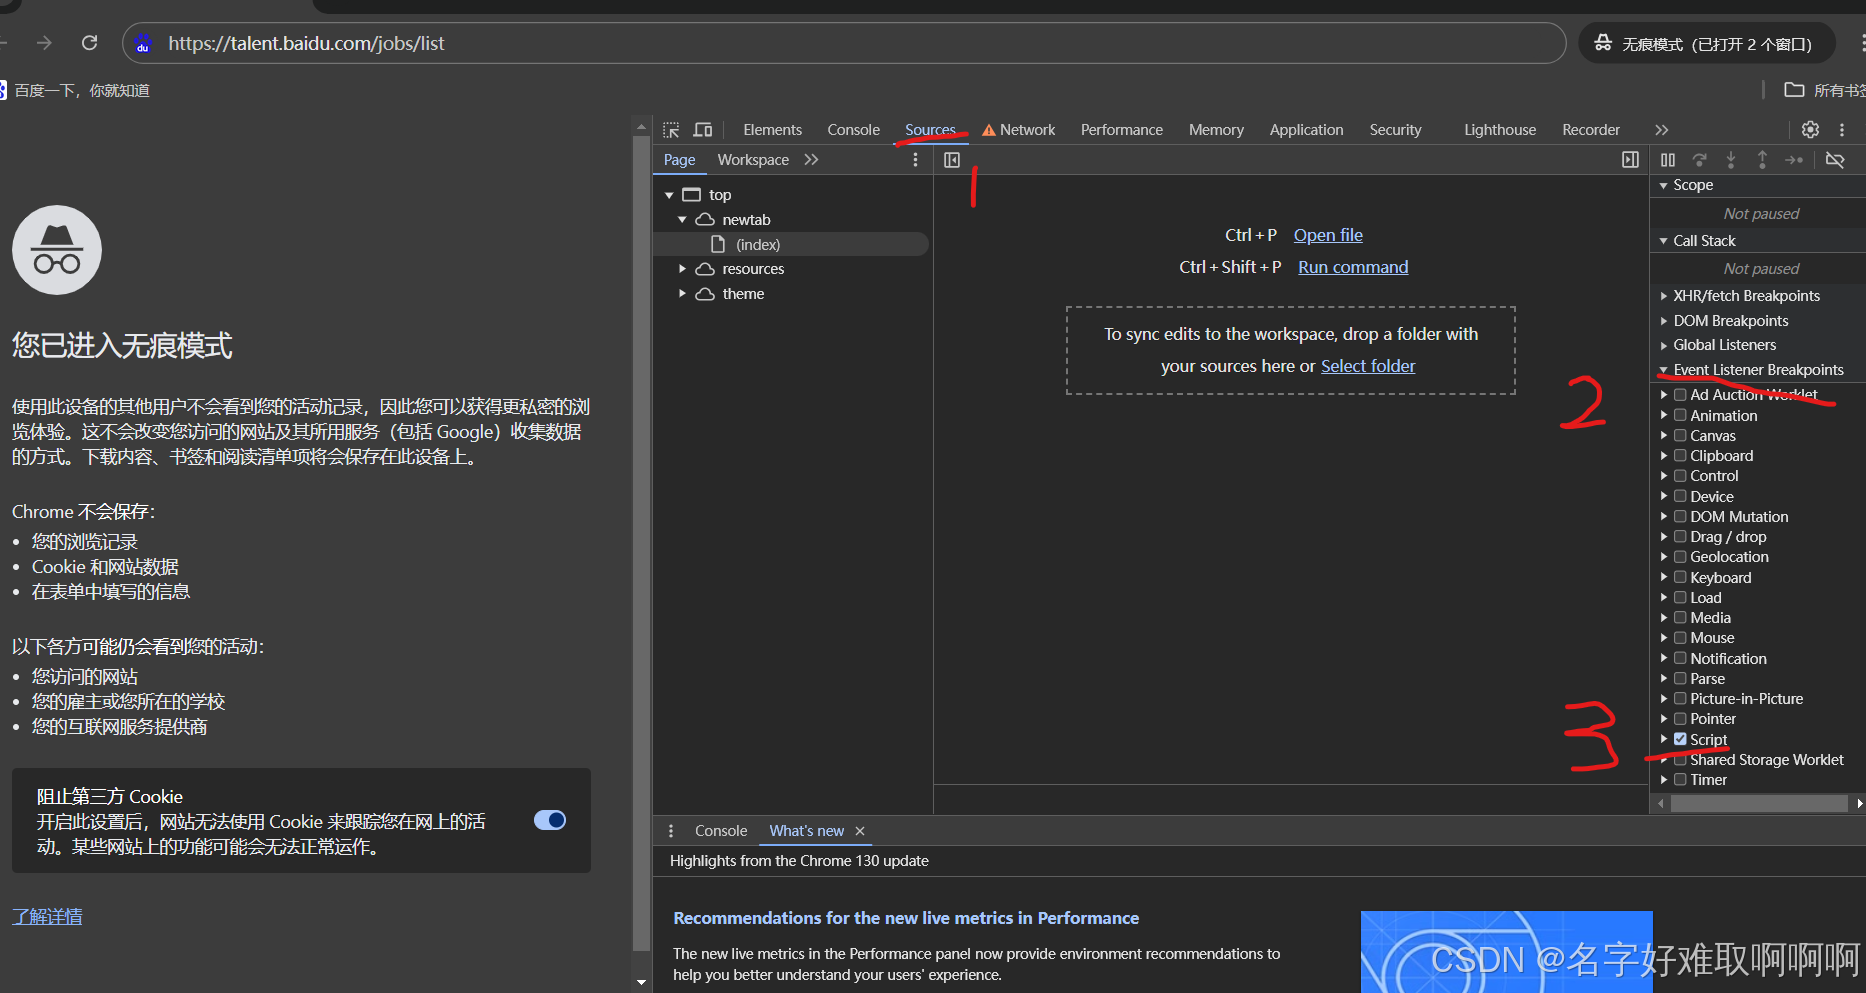Hide the debugger sidebar icon
Viewport: 1866px width, 993px height.
[x=1630, y=160]
